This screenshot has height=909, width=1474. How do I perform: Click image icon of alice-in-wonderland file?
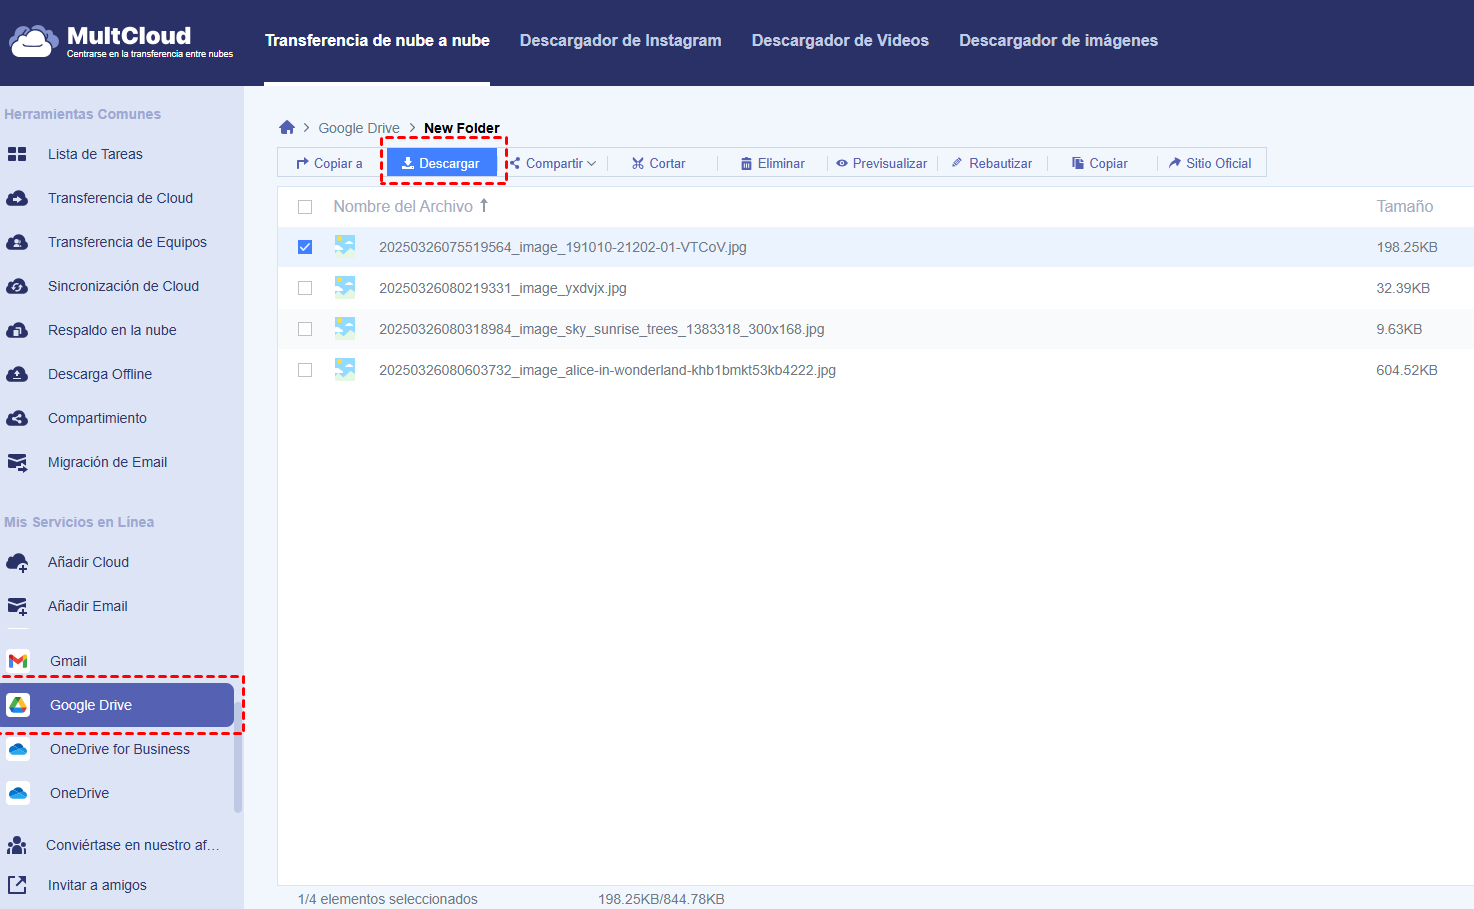click(x=345, y=369)
